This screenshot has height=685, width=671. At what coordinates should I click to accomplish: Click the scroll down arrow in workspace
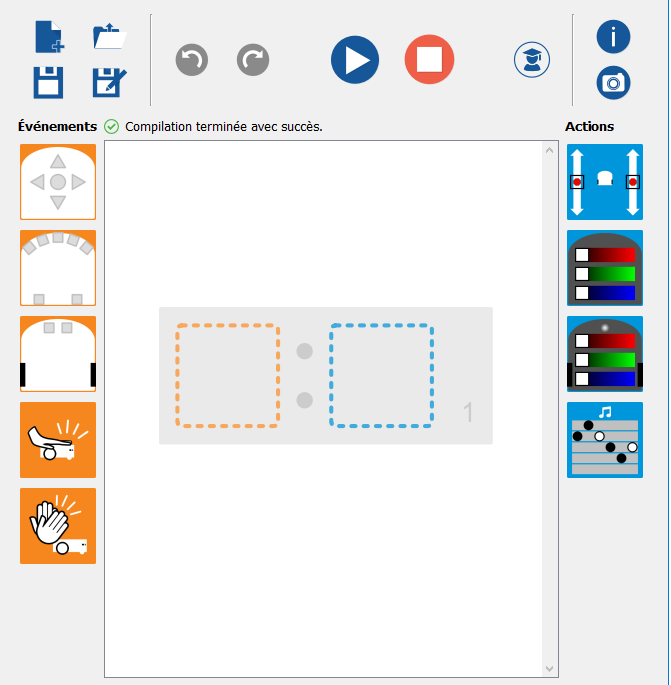tap(550, 669)
